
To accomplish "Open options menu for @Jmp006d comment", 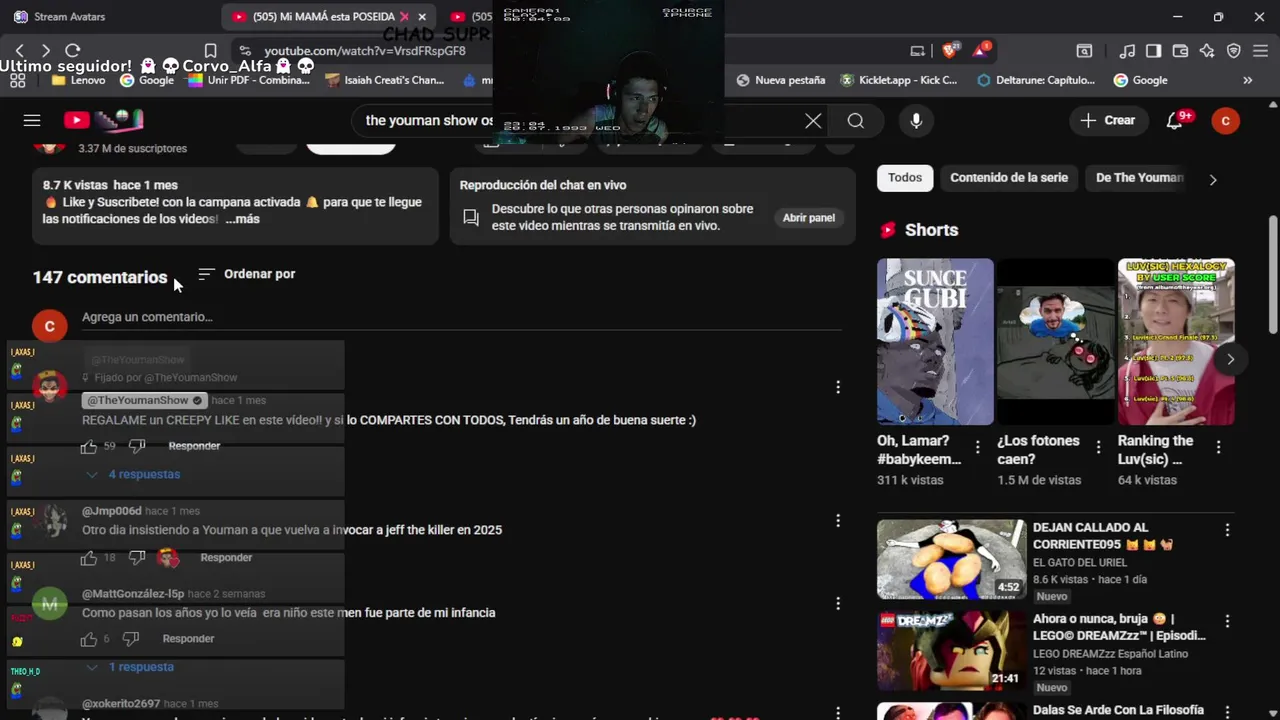I will (x=838, y=520).
